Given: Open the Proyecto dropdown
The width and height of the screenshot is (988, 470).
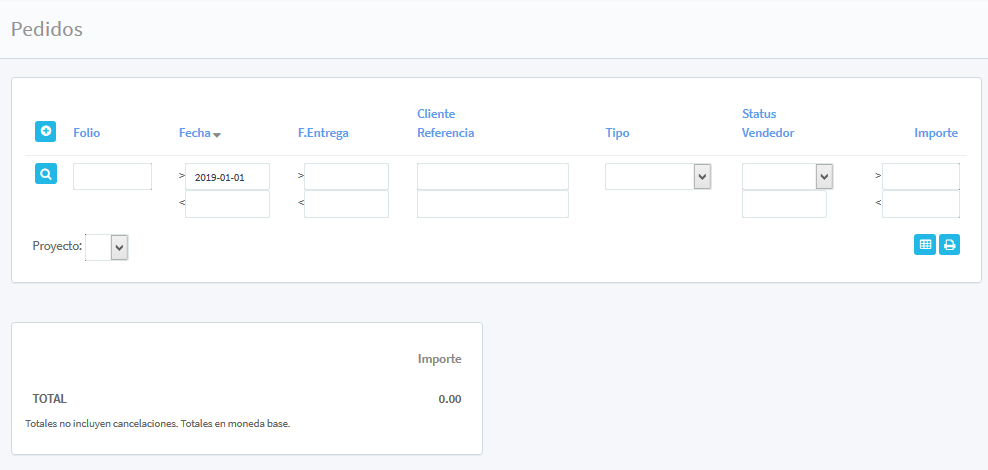Looking at the screenshot, I should point(107,247).
